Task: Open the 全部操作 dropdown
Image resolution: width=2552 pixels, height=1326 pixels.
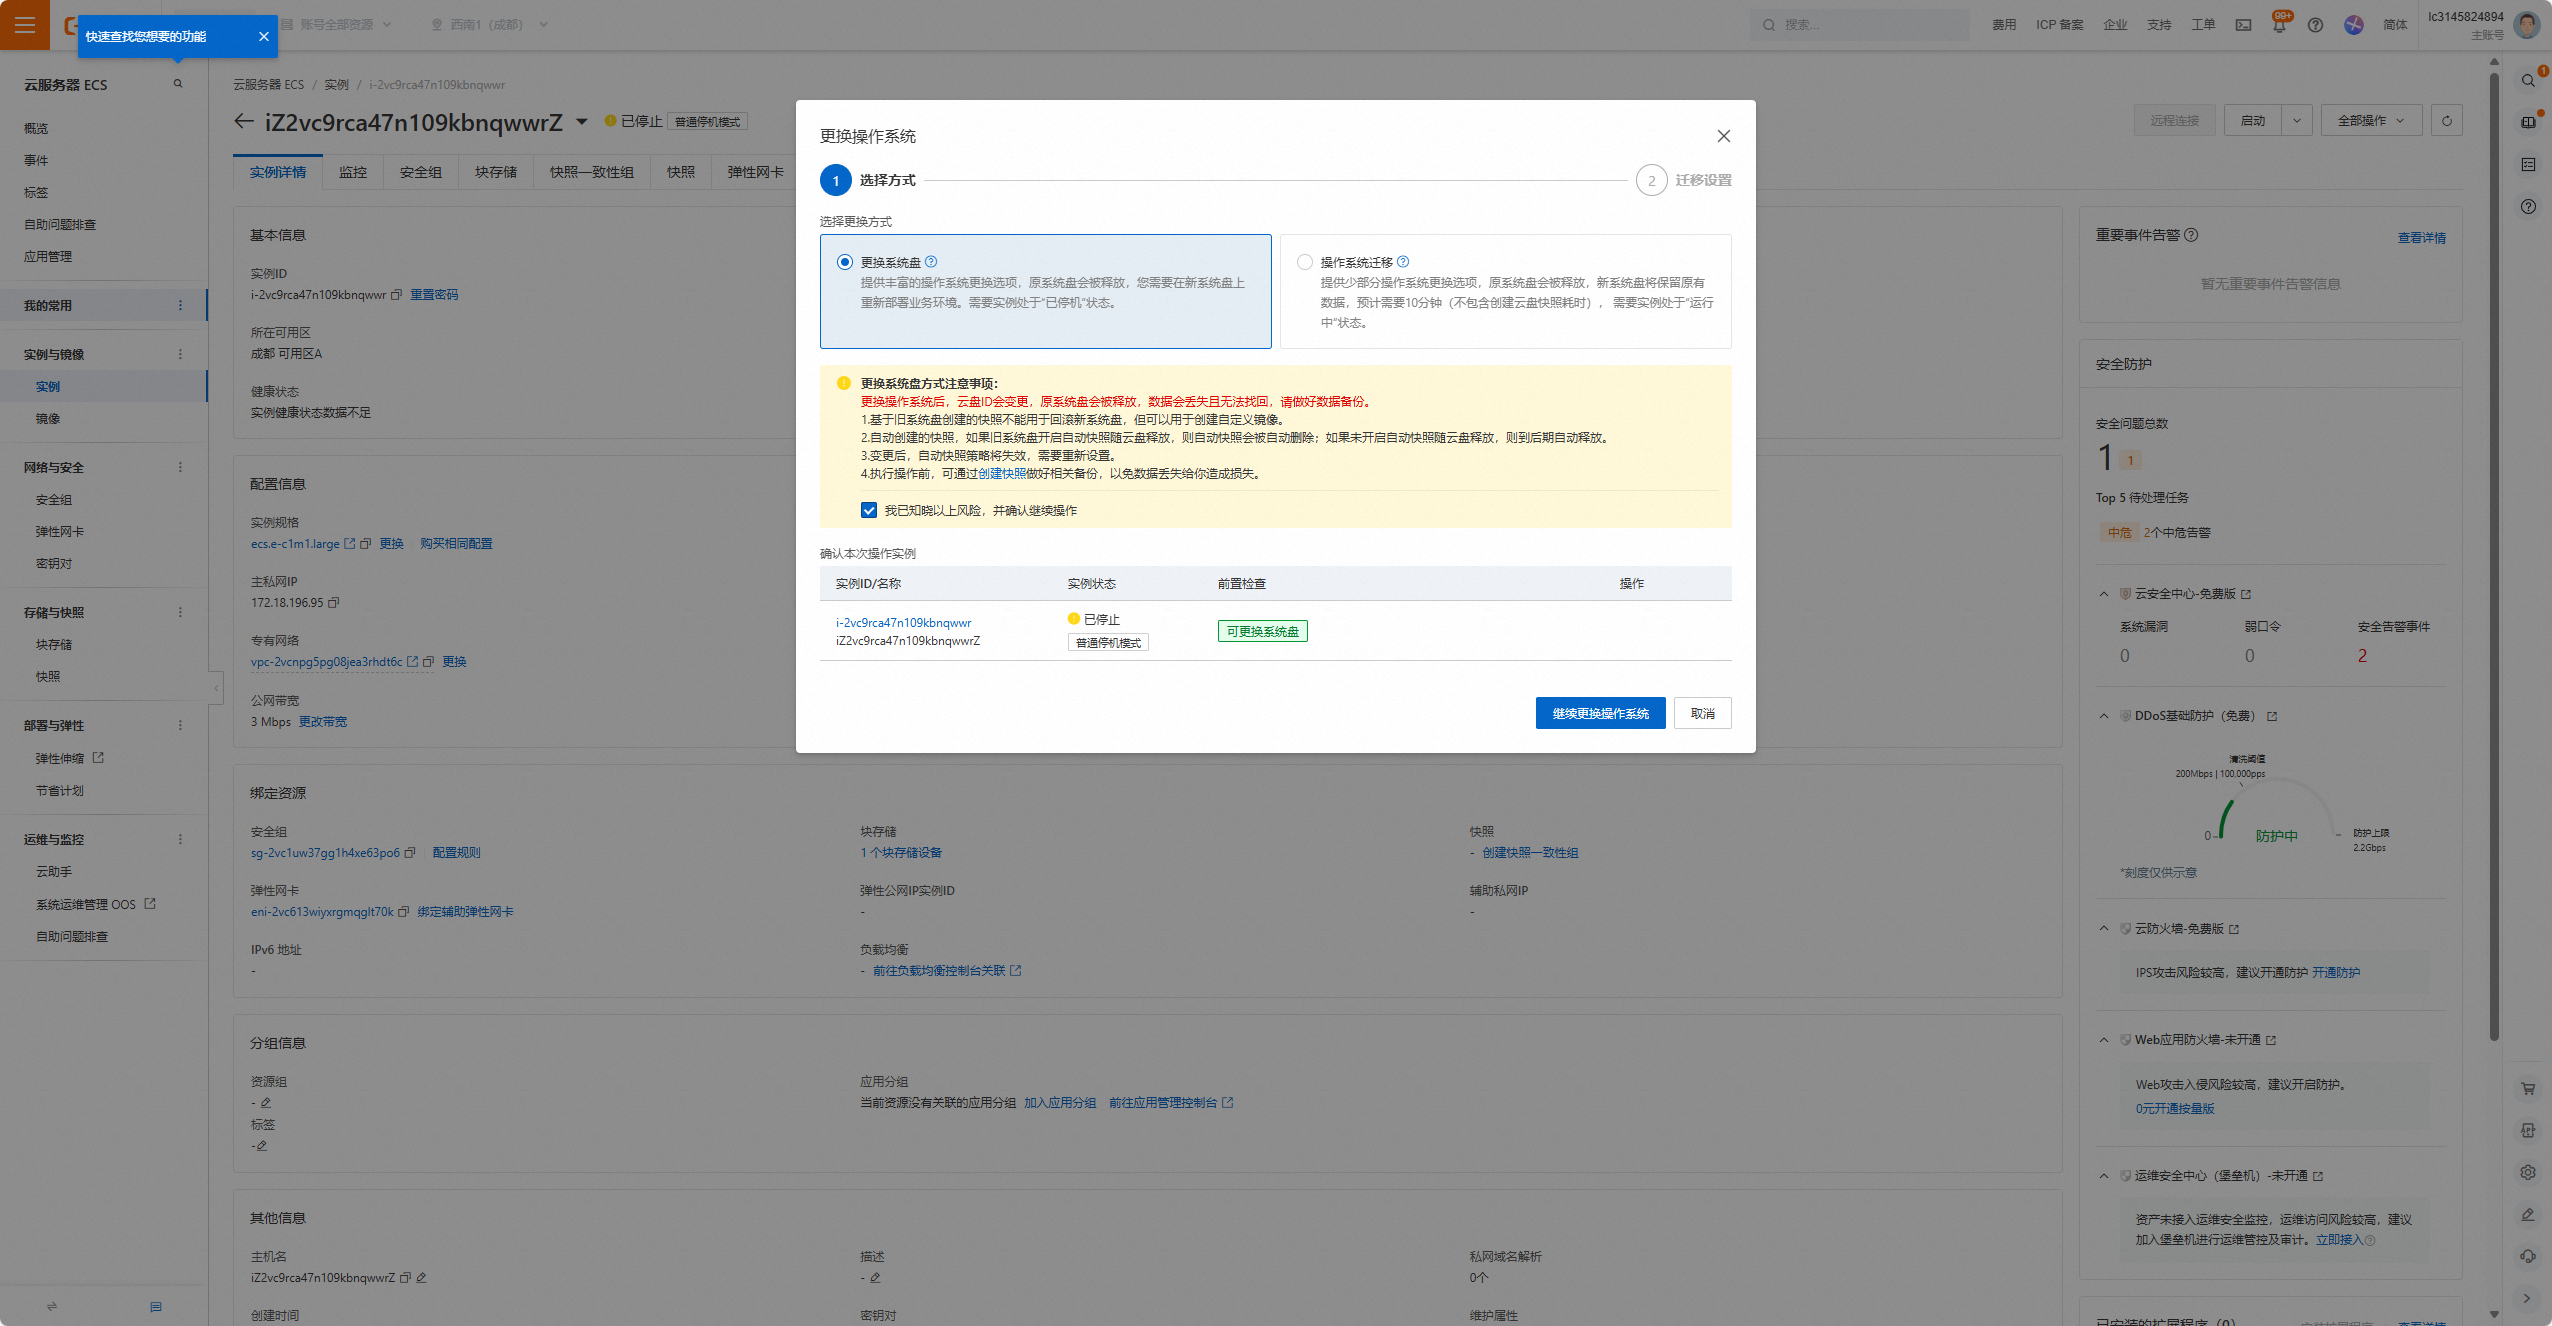Action: click(x=2370, y=121)
